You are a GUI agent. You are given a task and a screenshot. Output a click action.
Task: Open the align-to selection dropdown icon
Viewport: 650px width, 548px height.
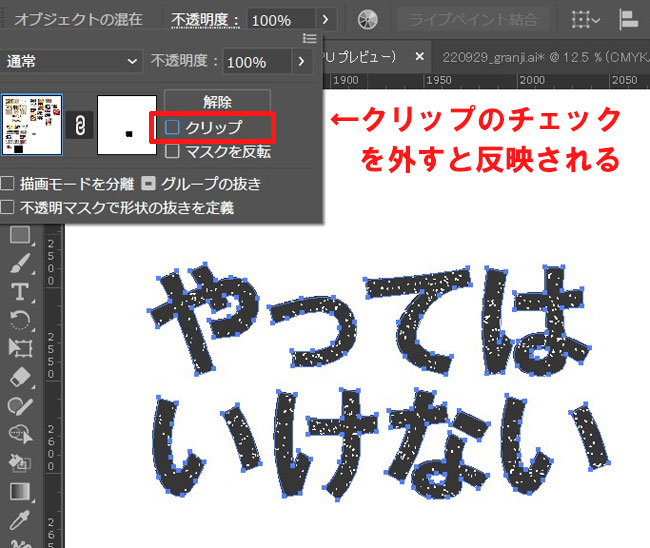tap(585, 19)
